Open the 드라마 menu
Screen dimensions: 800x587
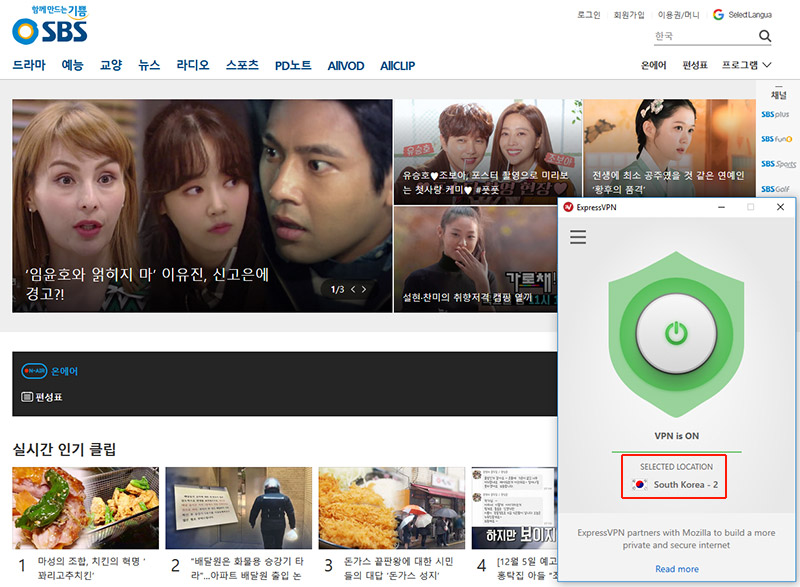tap(29, 65)
